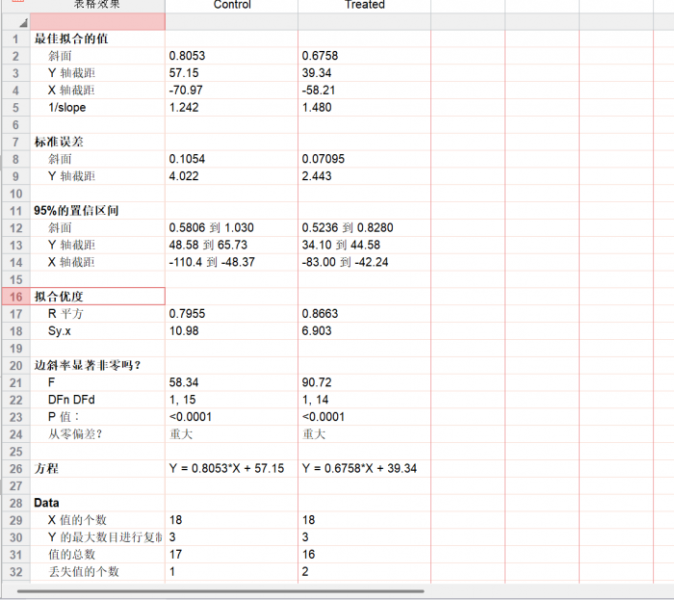Click row number 26 header
Image resolution: width=674 pixels, height=600 pixels.
pos(15,468)
